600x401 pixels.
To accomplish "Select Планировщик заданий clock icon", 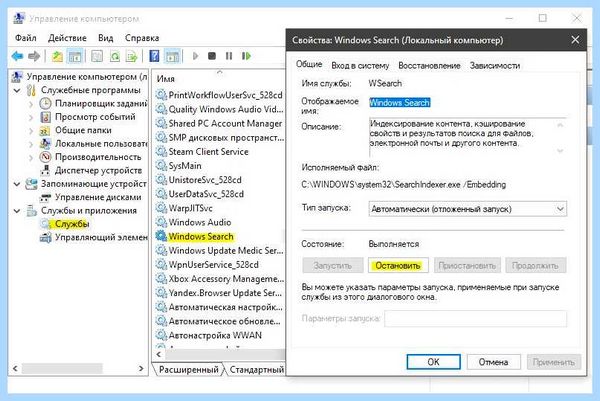I will (45, 103).
